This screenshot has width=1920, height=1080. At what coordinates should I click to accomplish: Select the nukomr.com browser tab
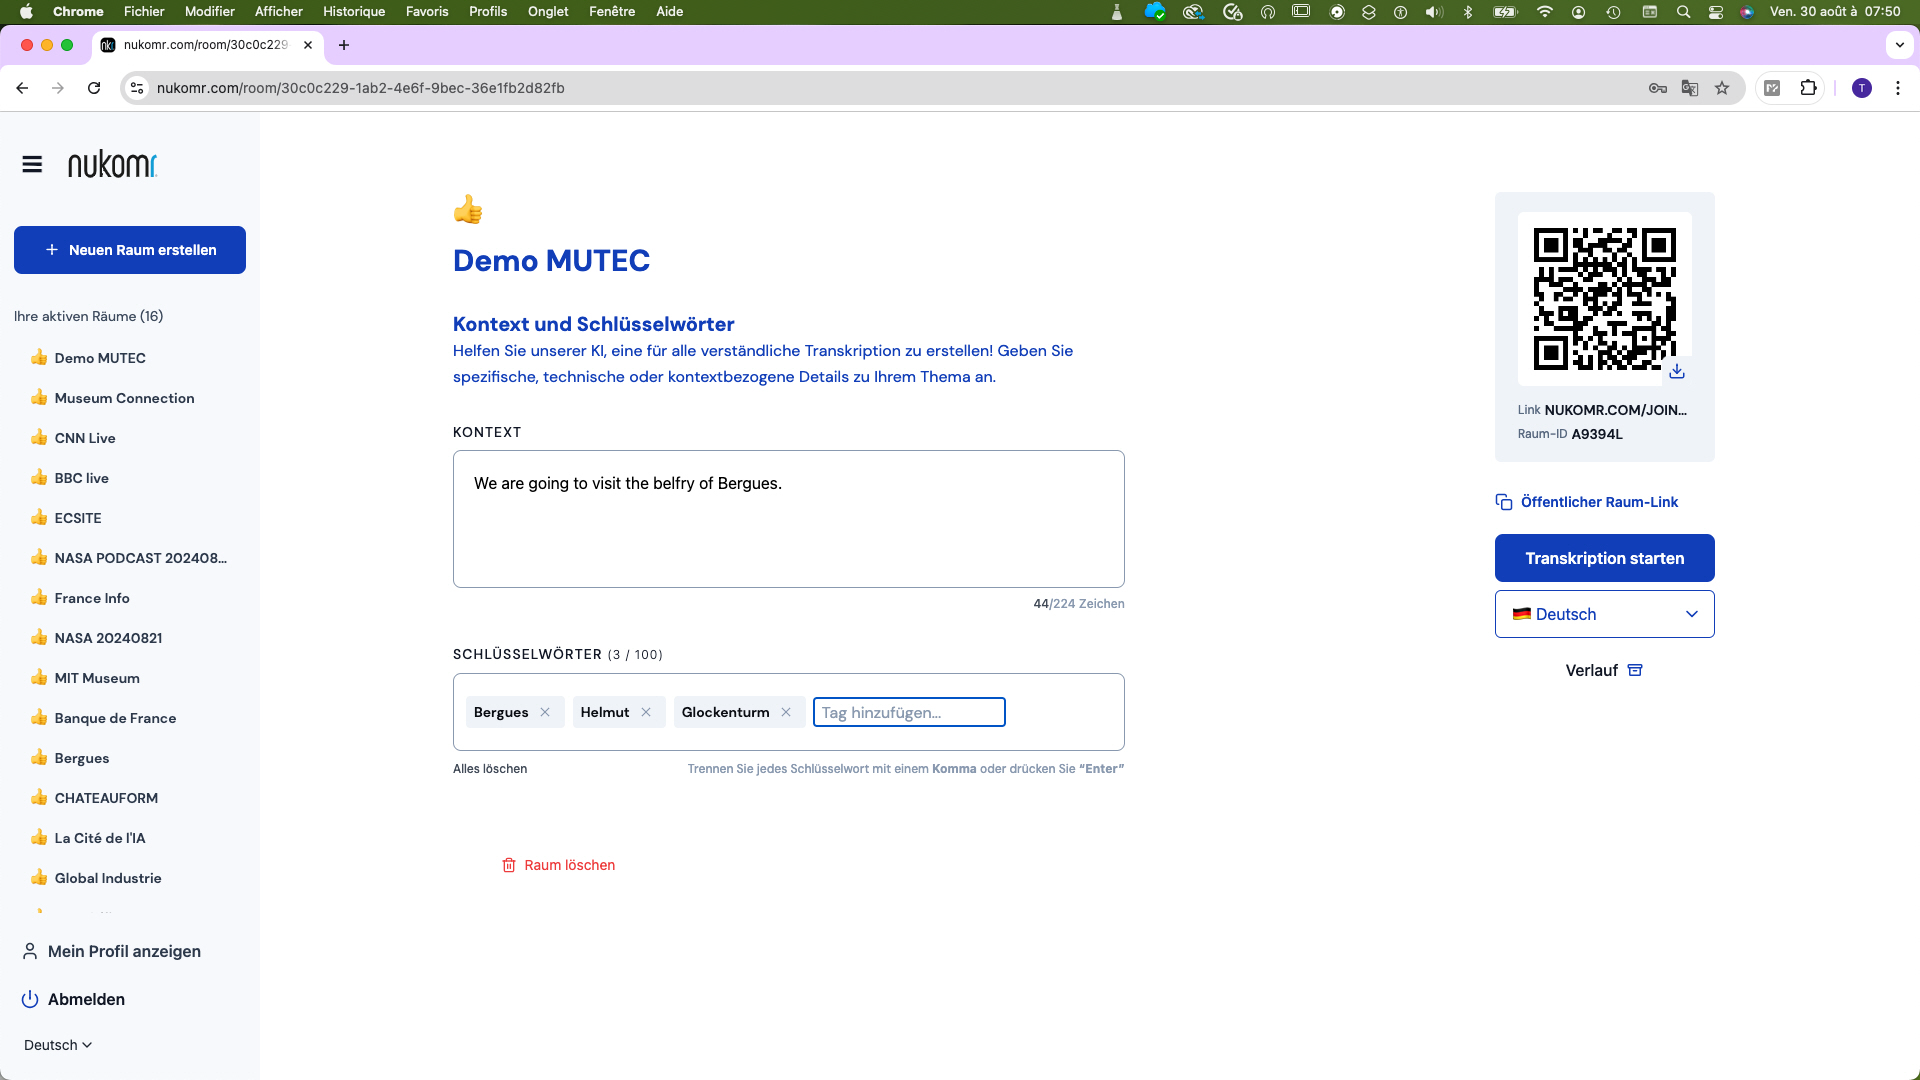coord(205,45)
